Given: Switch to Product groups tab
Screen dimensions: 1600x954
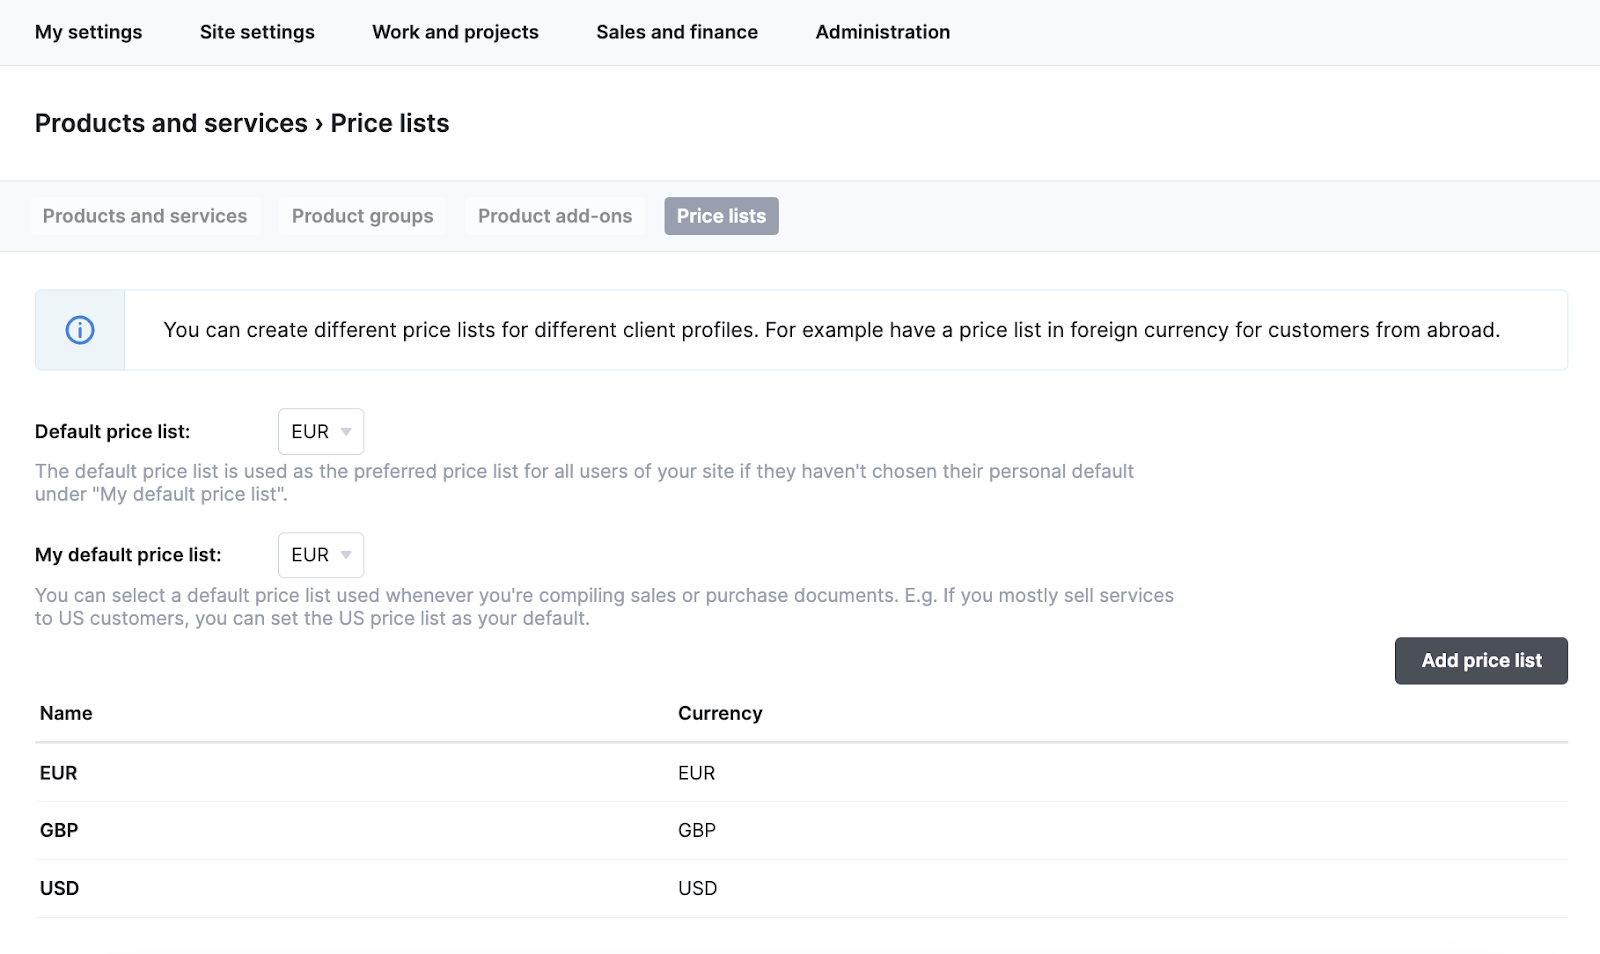Looking at the screenshot, I should tap(363, 216).
